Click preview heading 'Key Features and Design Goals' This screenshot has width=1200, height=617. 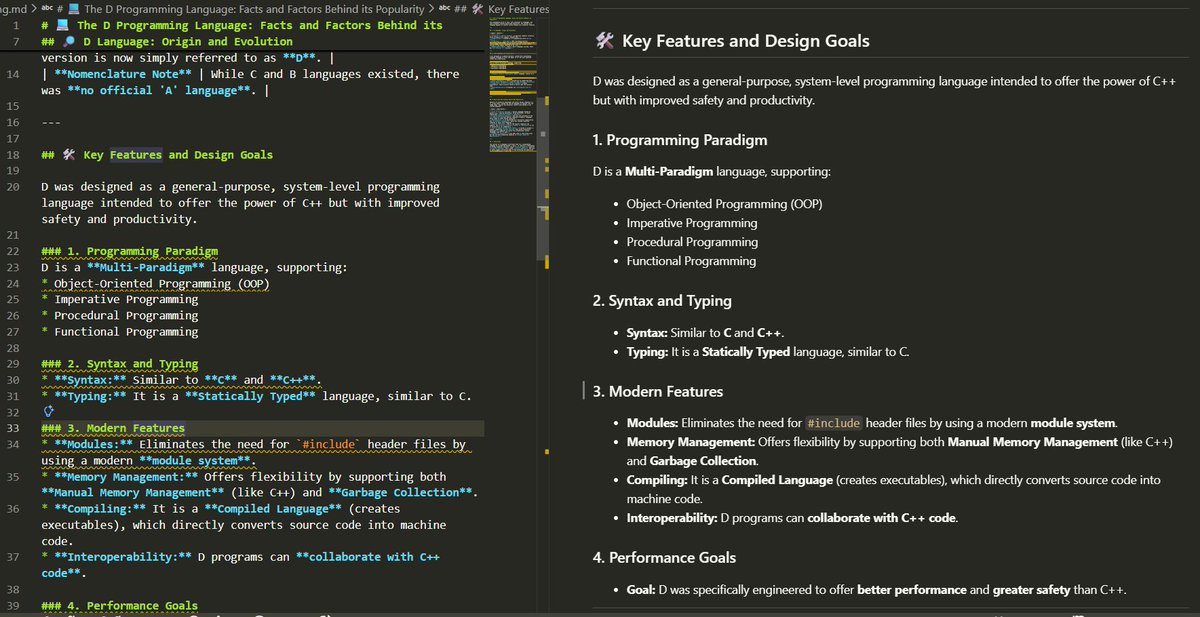(745, 41)
